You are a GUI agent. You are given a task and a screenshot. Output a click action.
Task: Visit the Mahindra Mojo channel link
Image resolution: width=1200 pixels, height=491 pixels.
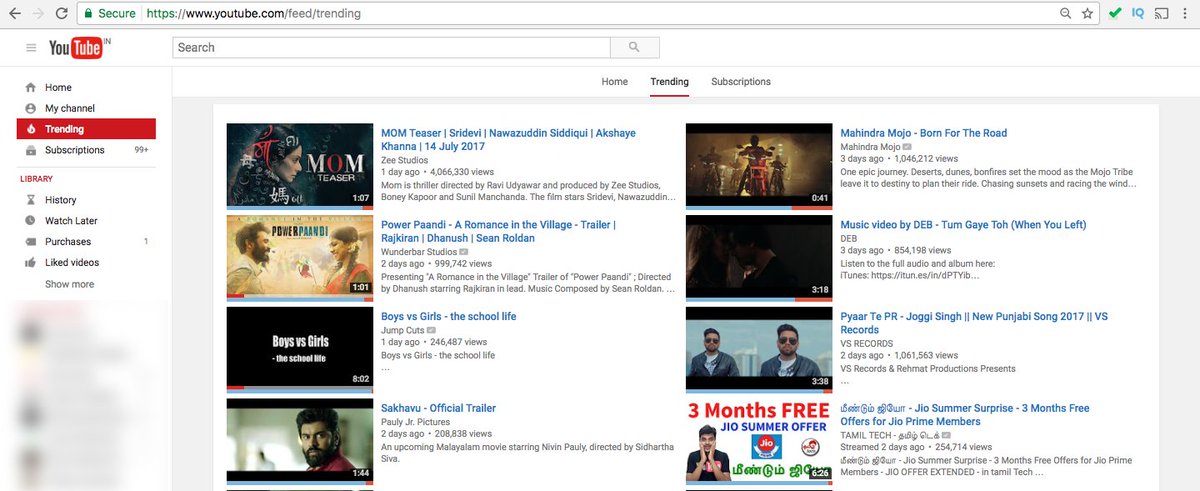point(870,146)
